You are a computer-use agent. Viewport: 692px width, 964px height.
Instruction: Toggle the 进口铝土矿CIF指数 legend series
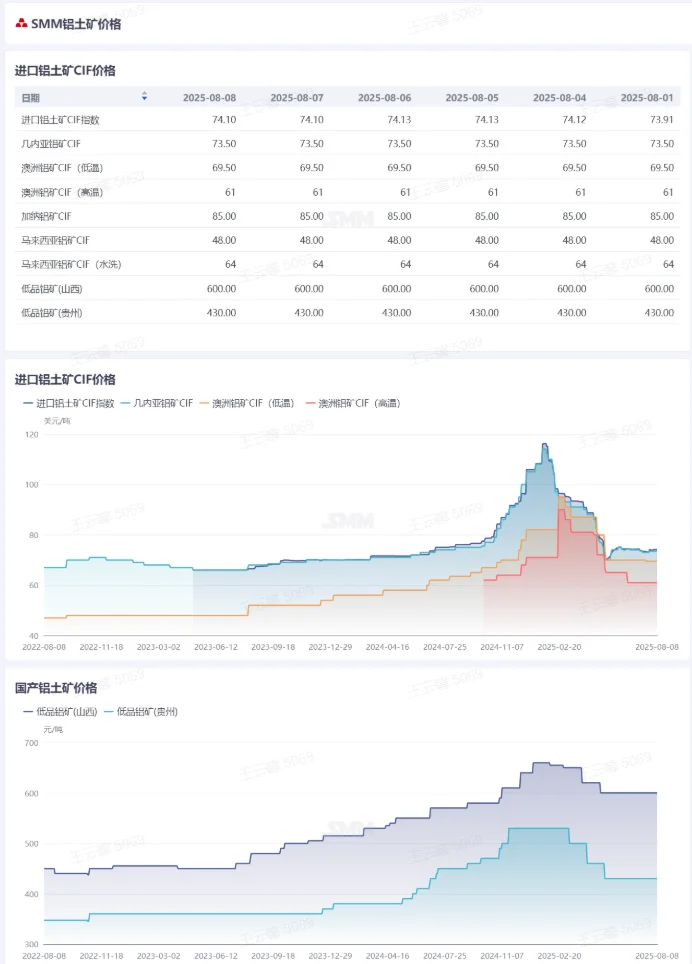pyautogui.click(x=69, y=403)
